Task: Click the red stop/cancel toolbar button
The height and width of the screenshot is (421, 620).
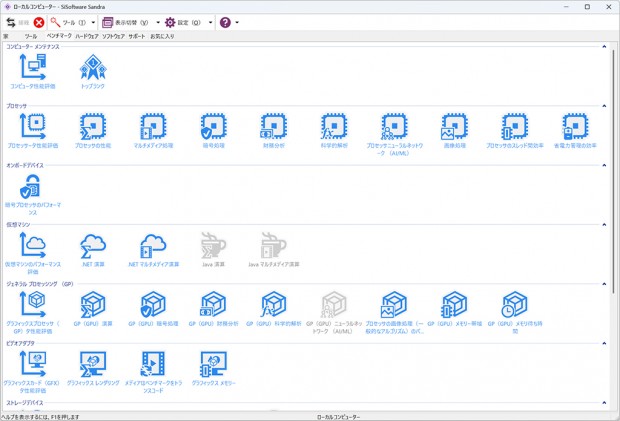Action: (x=39, y=22)
